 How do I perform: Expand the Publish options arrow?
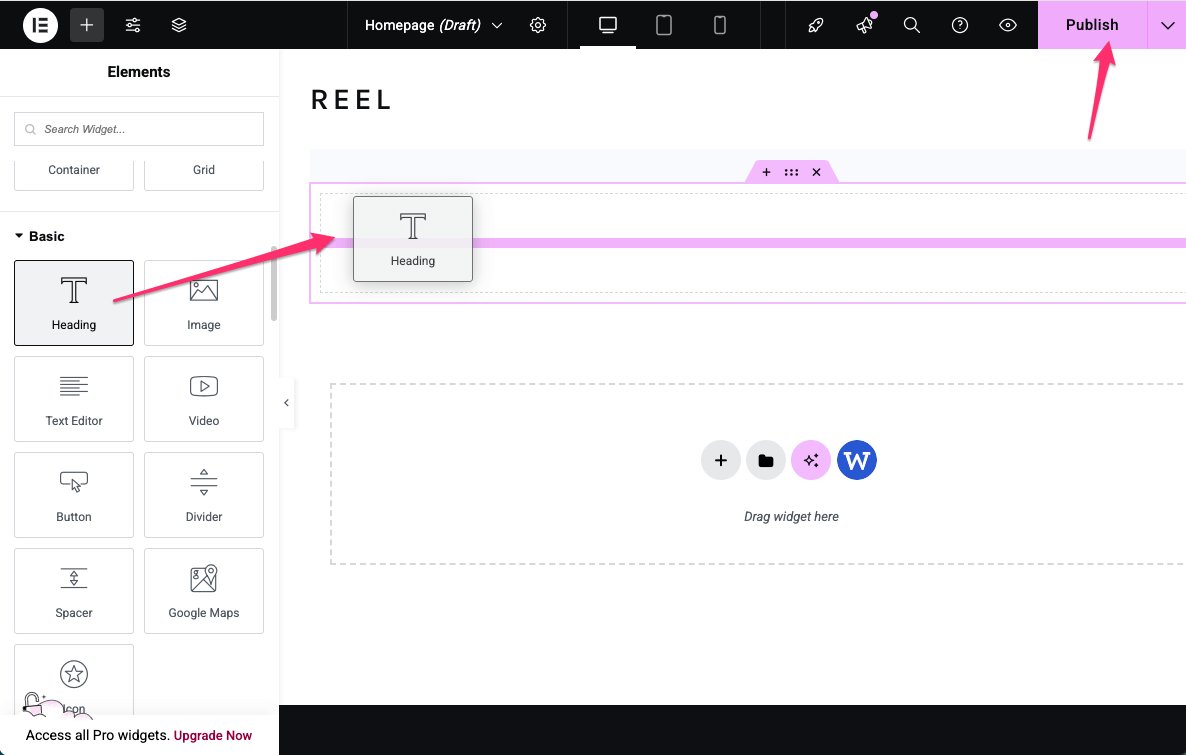(x=1167, y=25)
